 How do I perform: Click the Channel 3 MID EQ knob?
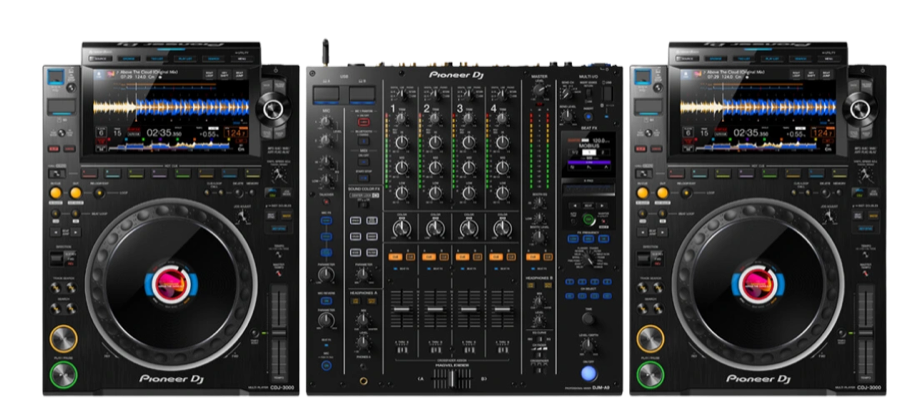tap(468, 168)
